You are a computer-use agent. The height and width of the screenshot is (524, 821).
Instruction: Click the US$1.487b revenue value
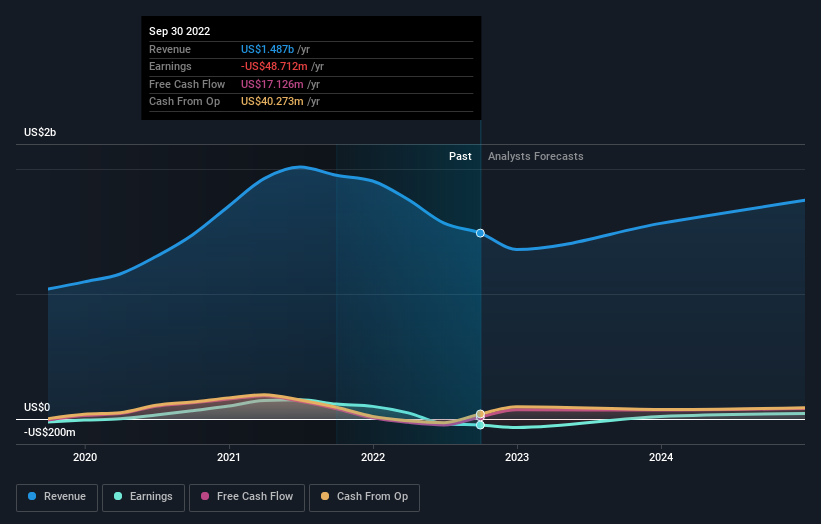point(267,49)
